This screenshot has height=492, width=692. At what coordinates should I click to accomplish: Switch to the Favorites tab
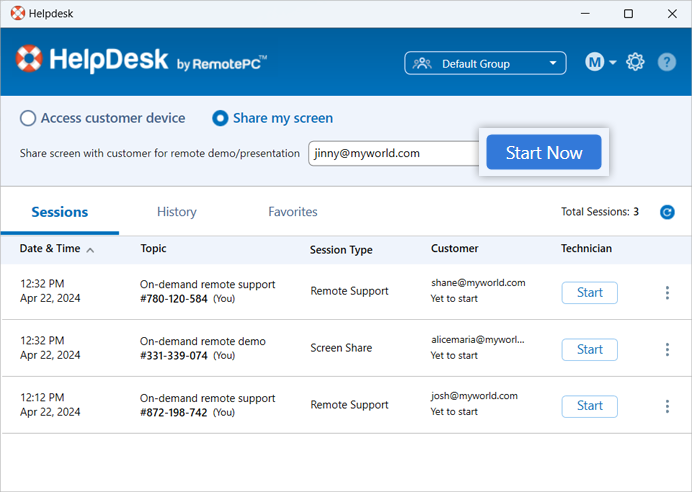point(293,212)
